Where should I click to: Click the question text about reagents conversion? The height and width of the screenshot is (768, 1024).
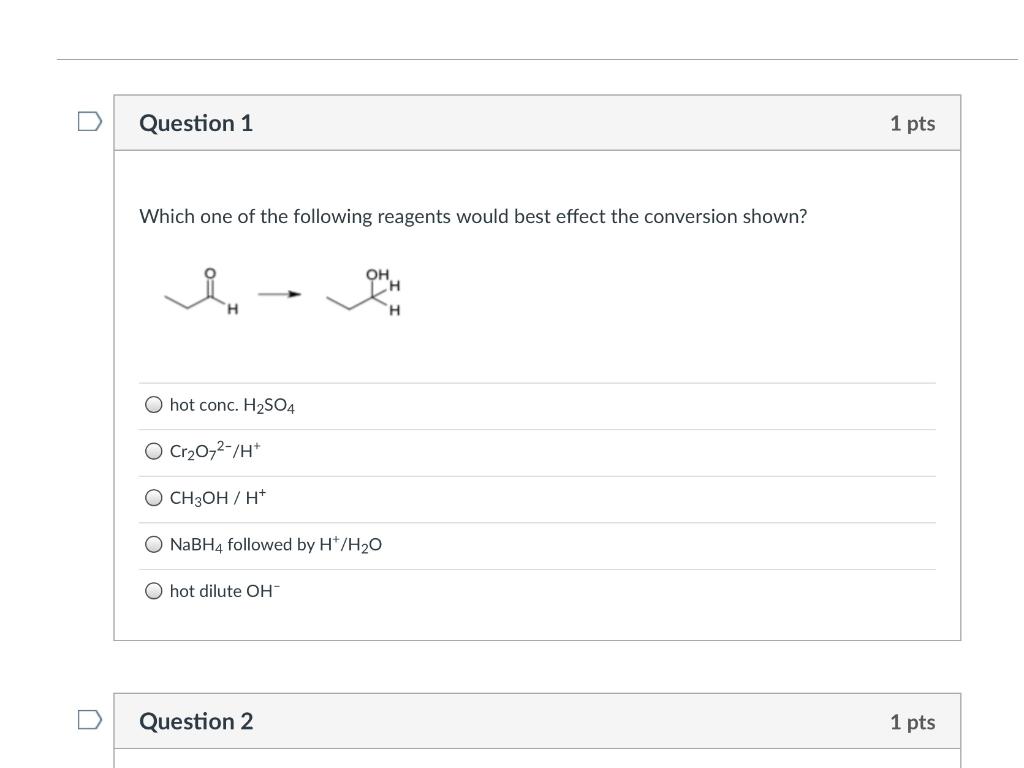tap(472, 216)
